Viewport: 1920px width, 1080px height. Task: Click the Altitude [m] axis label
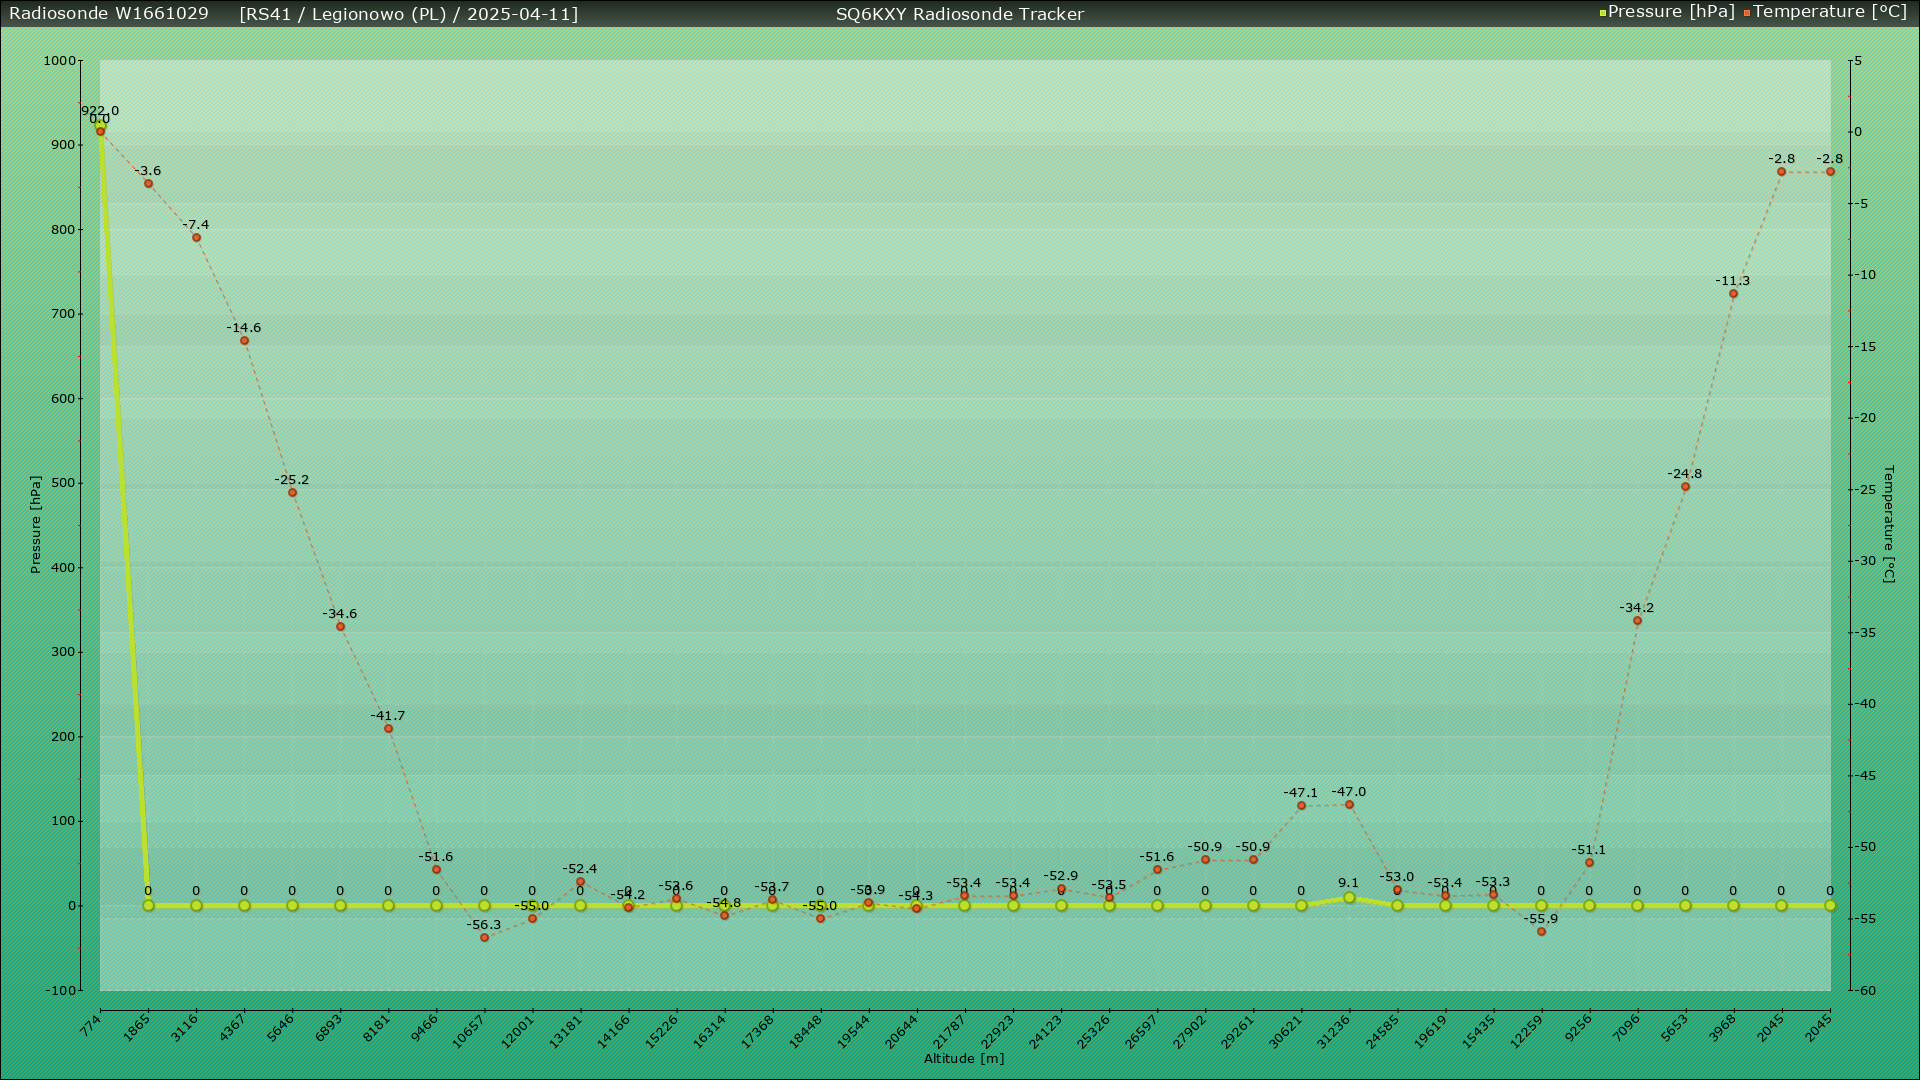click(x=963, y=1058)
